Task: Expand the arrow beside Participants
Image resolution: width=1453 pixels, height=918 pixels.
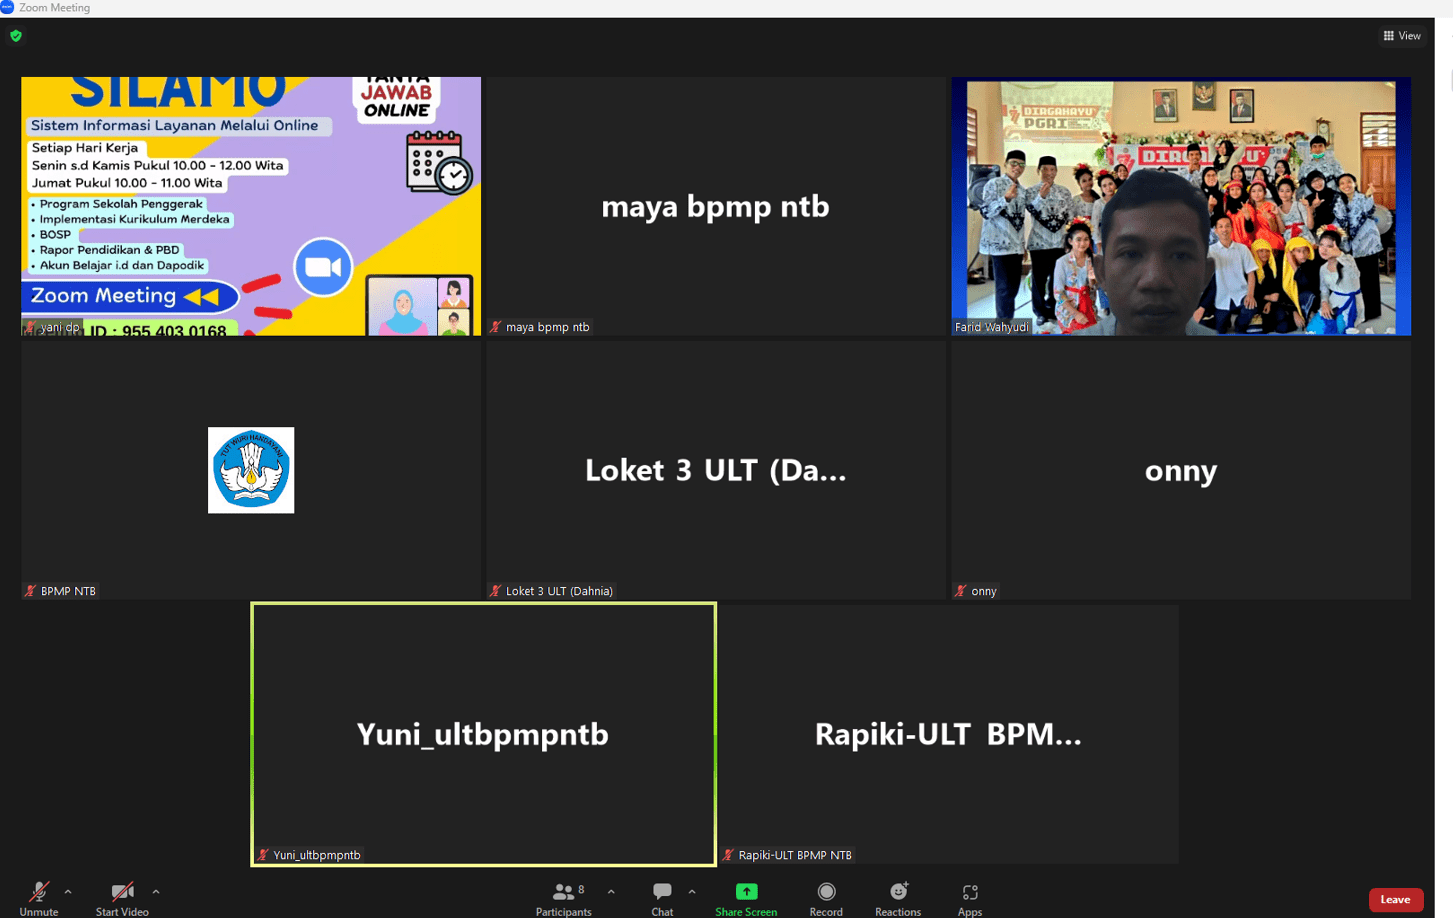Action: 611,891
